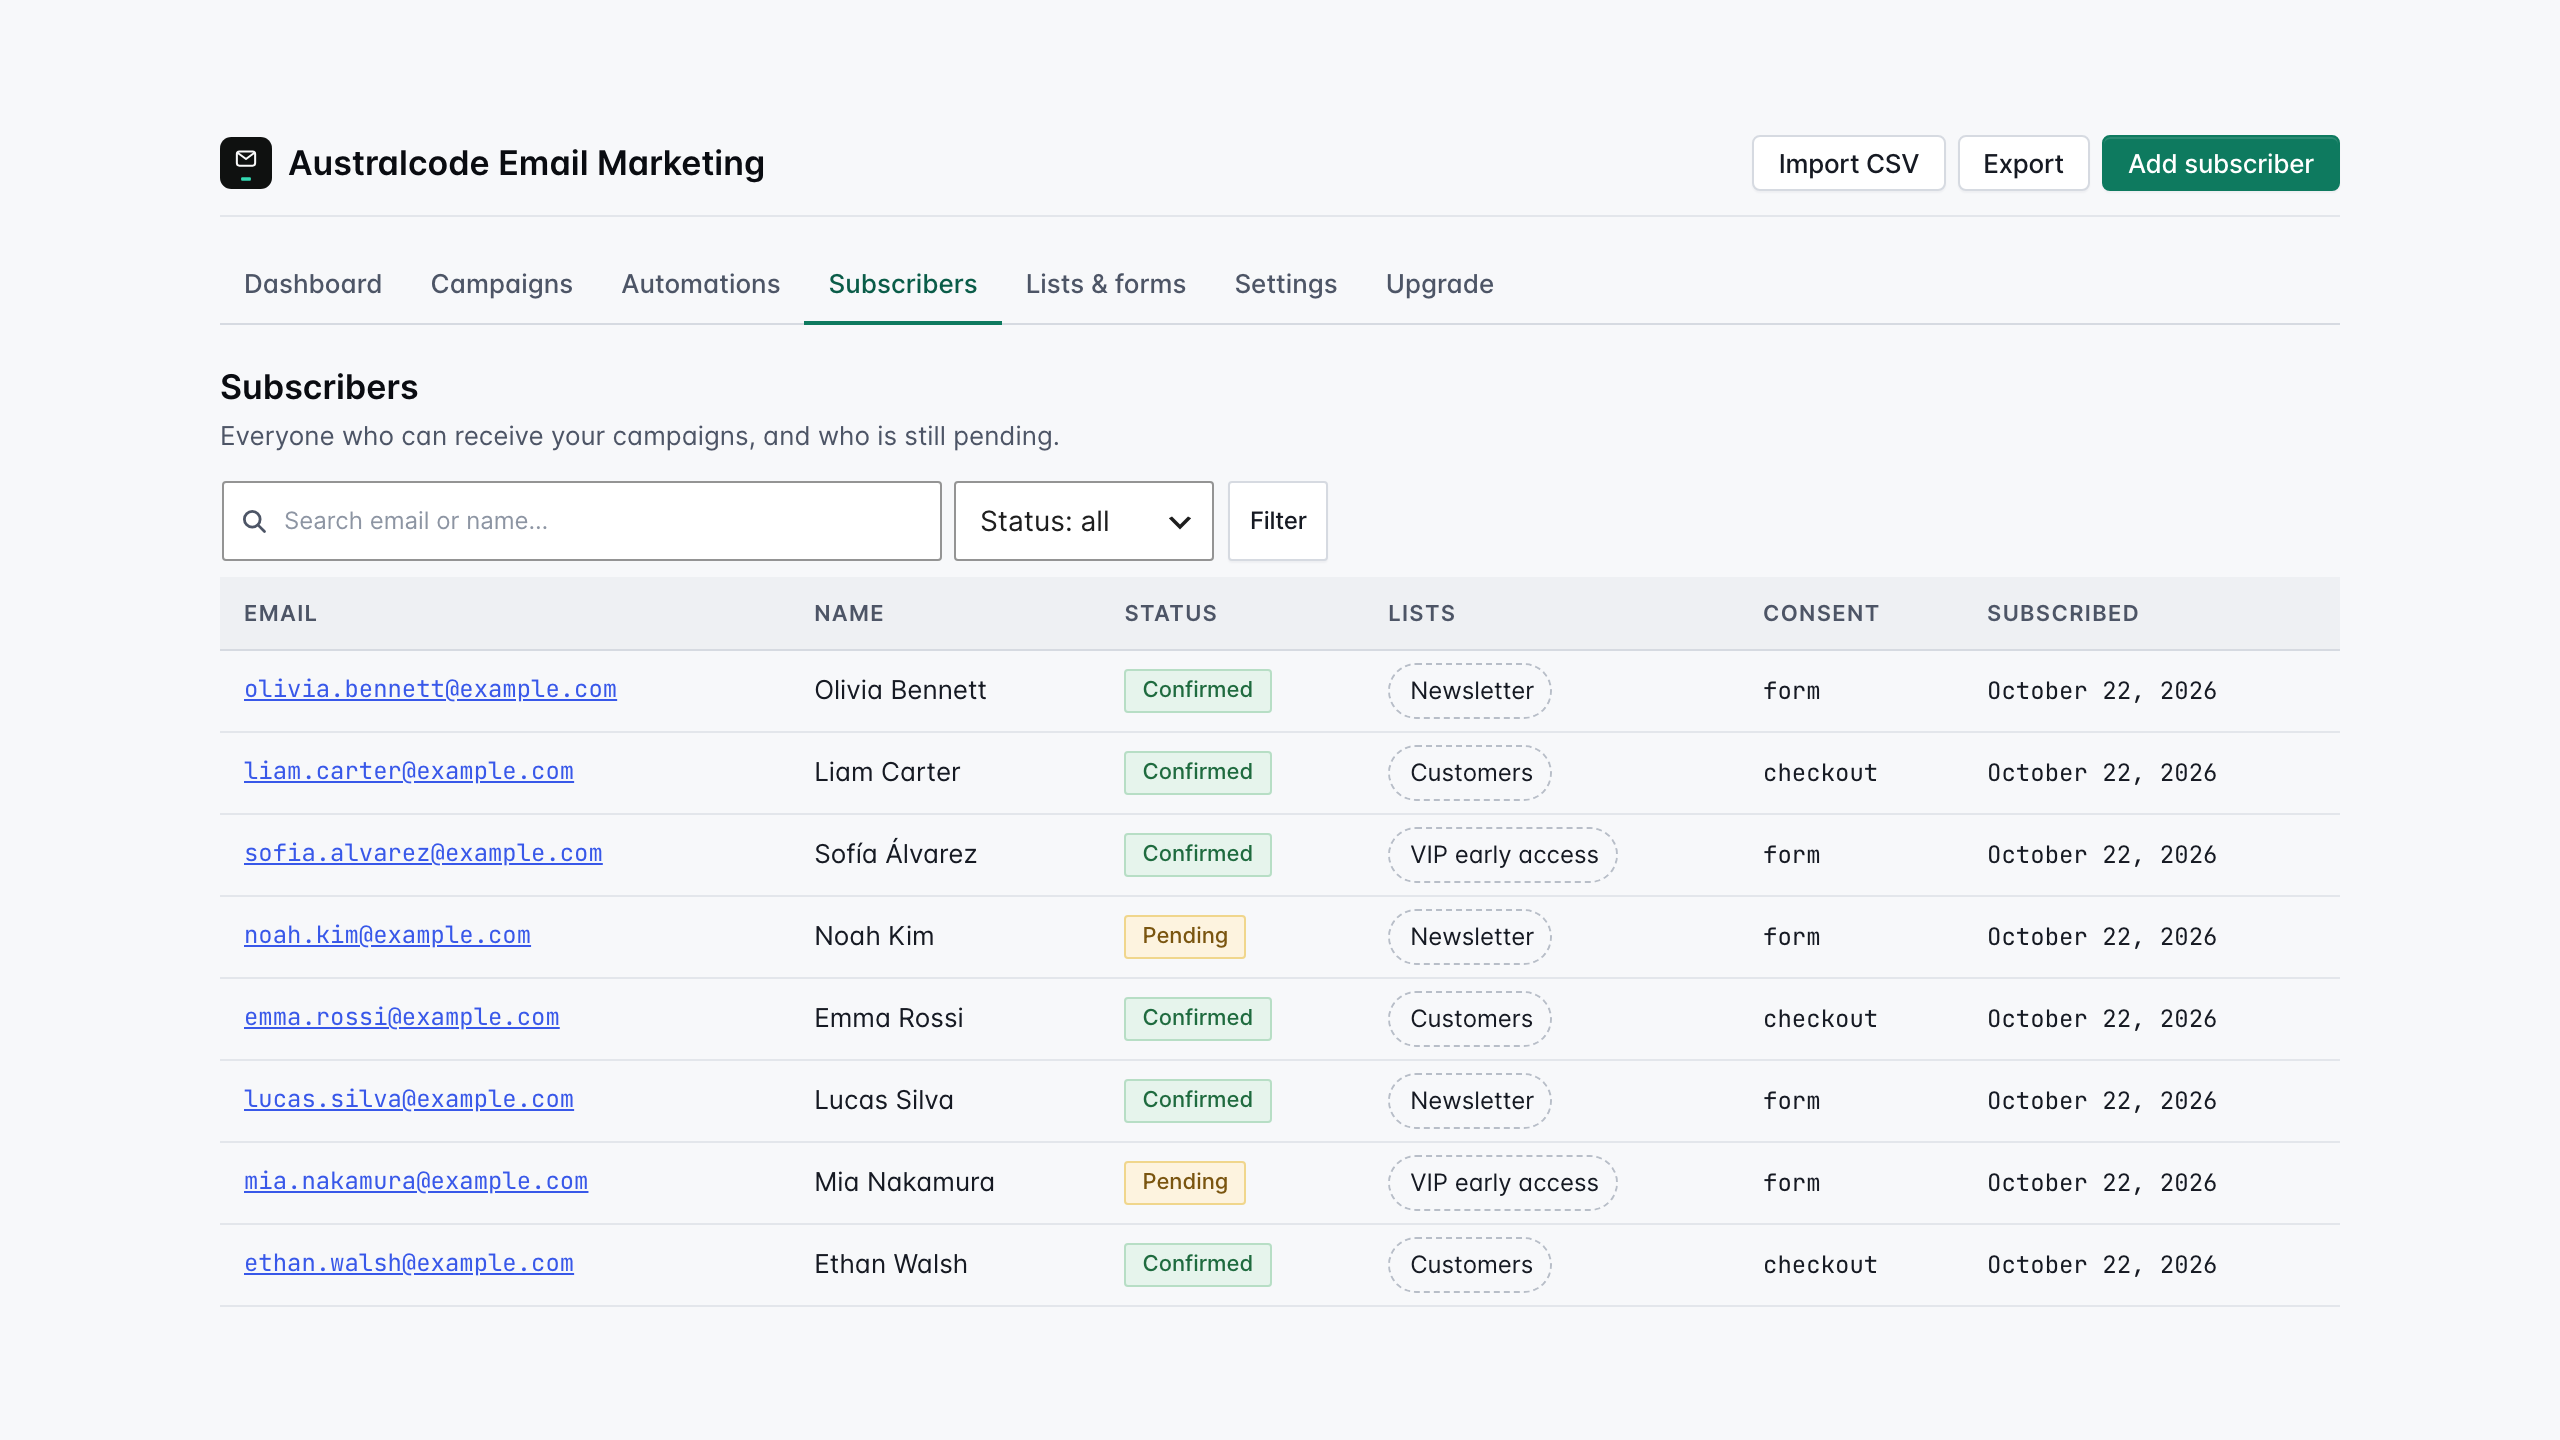Open olivia.bennett@example.com link
This screenshot has width=2560, height=1440.
430,690
